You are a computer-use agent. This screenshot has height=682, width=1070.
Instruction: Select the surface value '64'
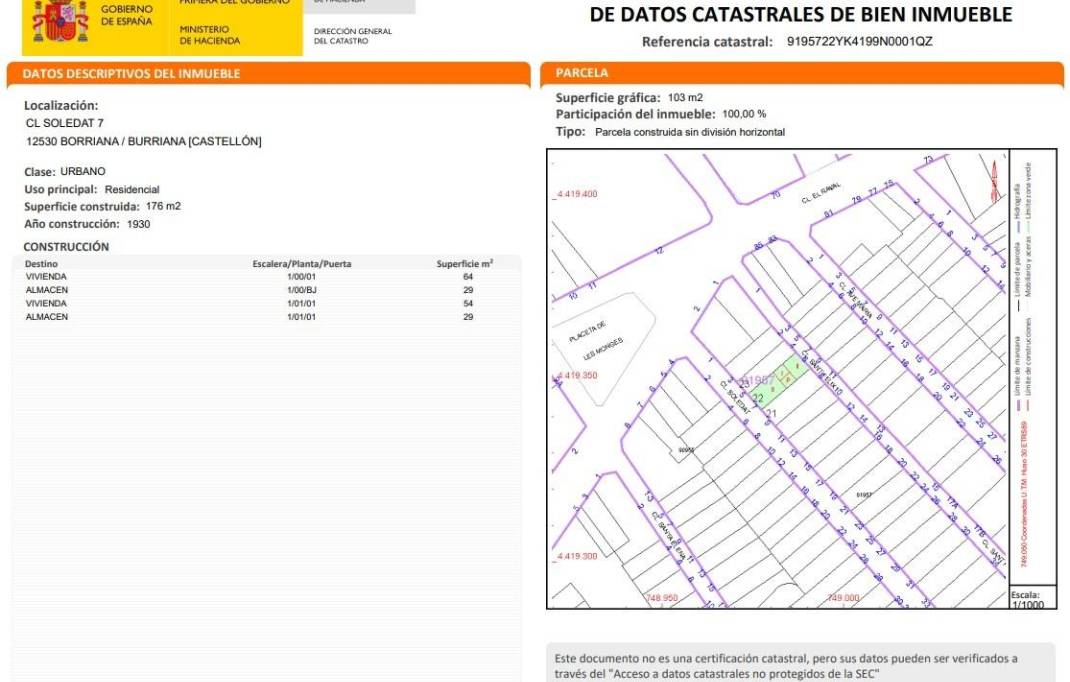468,276
